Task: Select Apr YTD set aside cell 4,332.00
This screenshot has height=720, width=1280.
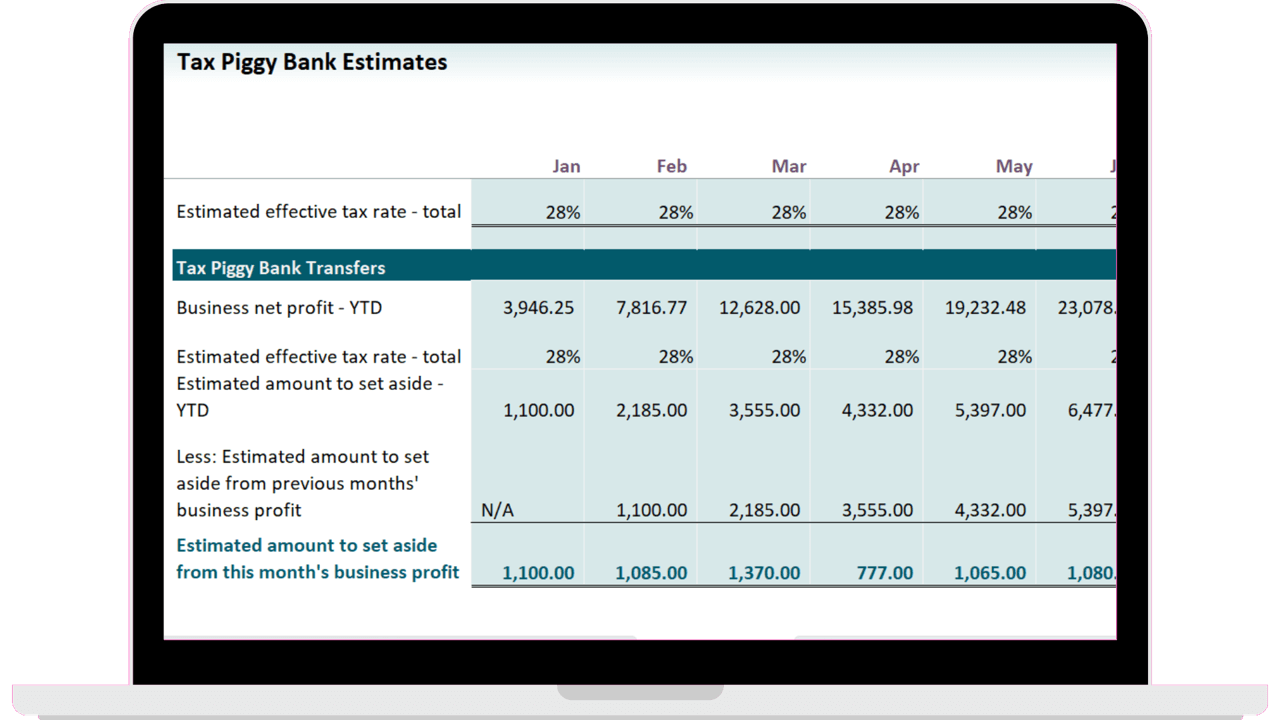Action: point(878,410)
